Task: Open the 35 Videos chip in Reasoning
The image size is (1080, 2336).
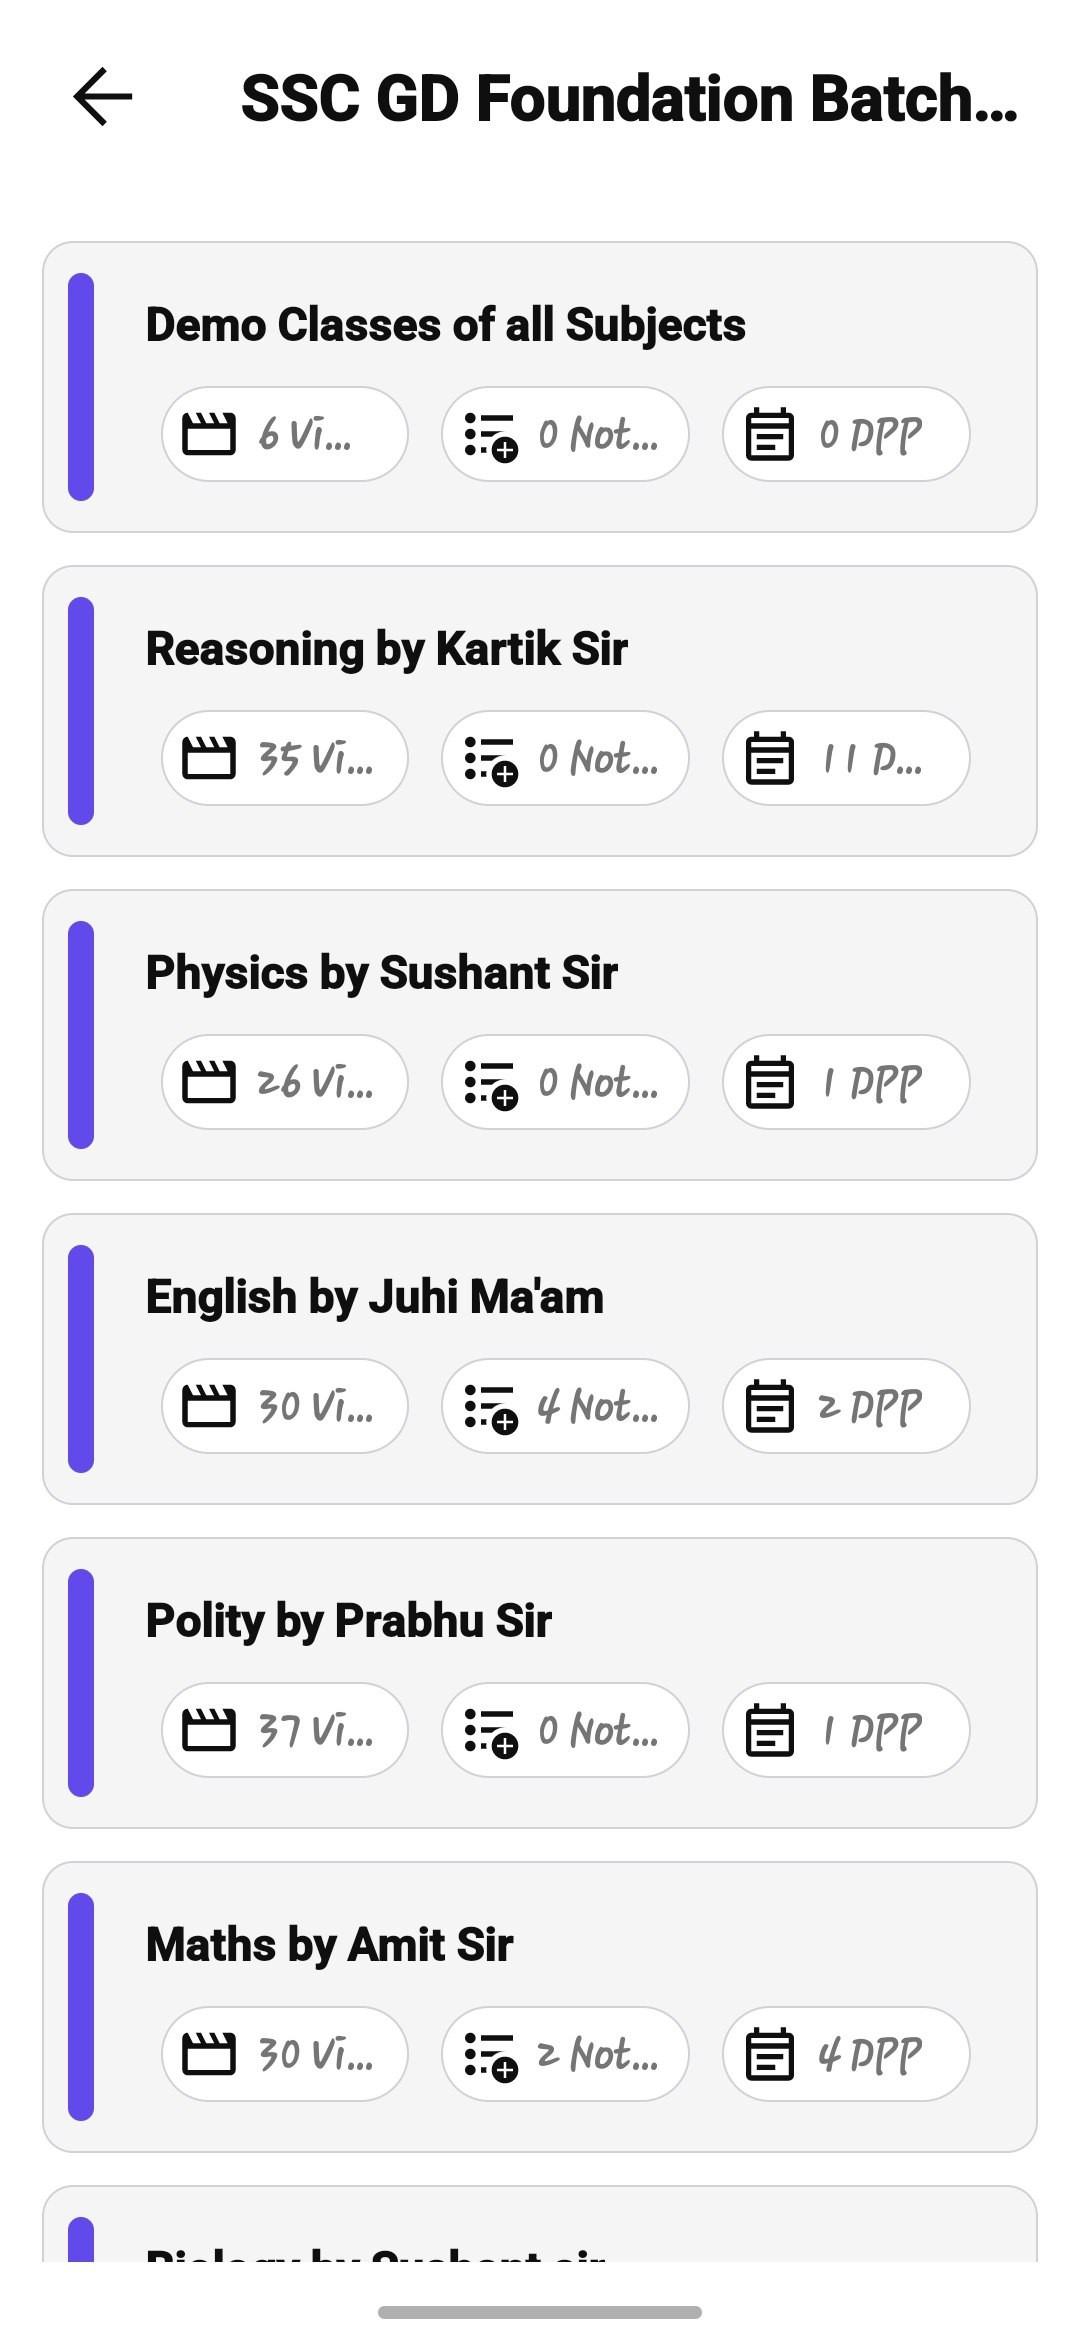Action: click(285, 758)
